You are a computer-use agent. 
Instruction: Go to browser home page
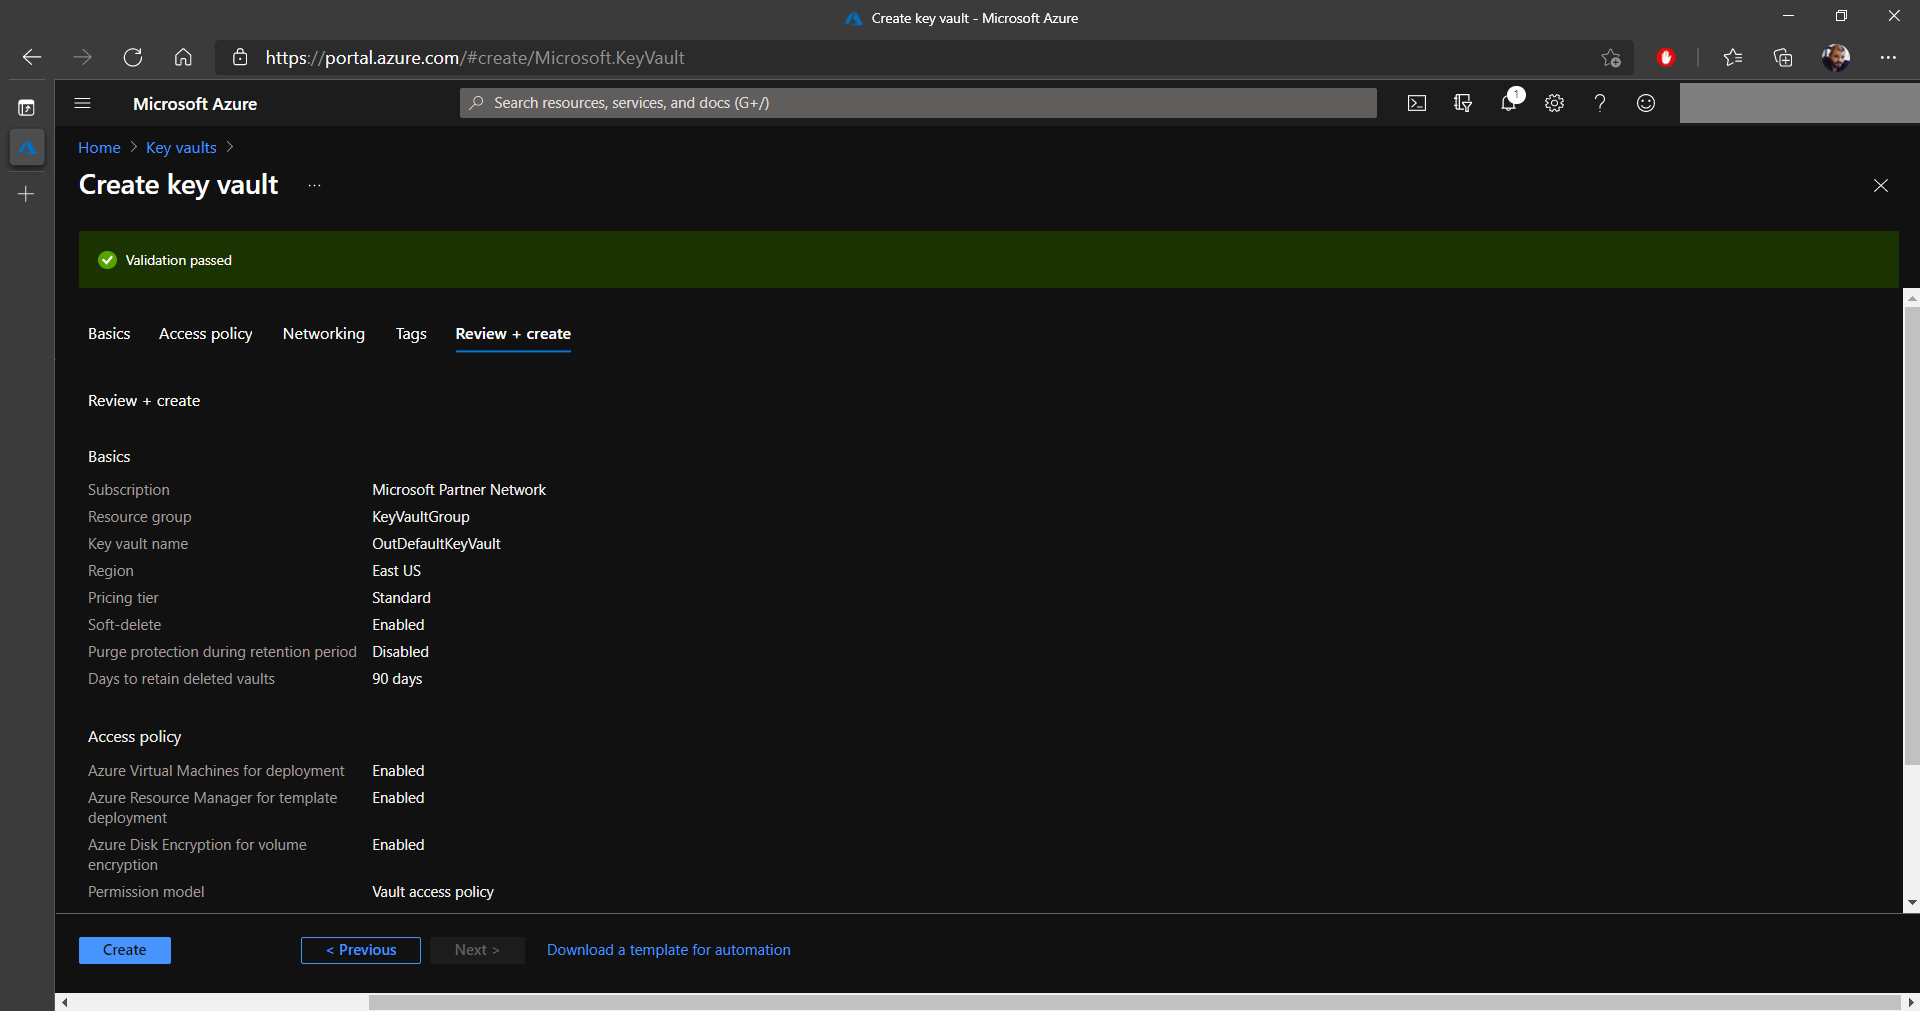coord(183,58)
